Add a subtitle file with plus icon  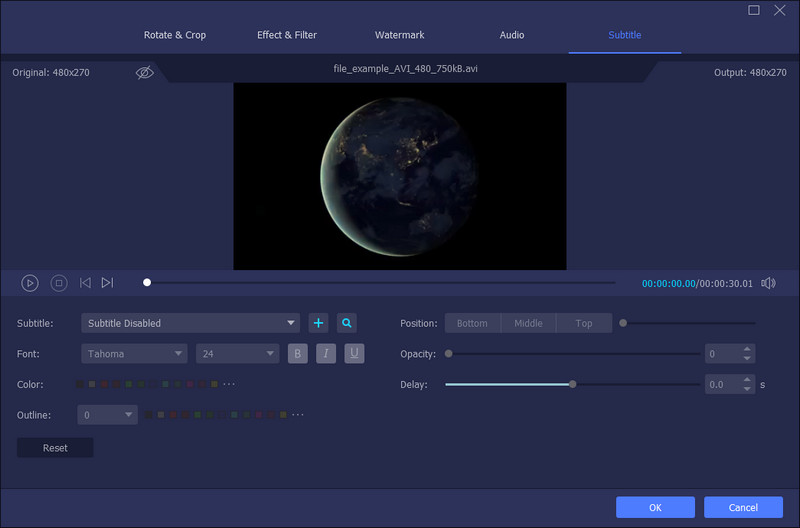pyautogui.click(x=319, y=323)
